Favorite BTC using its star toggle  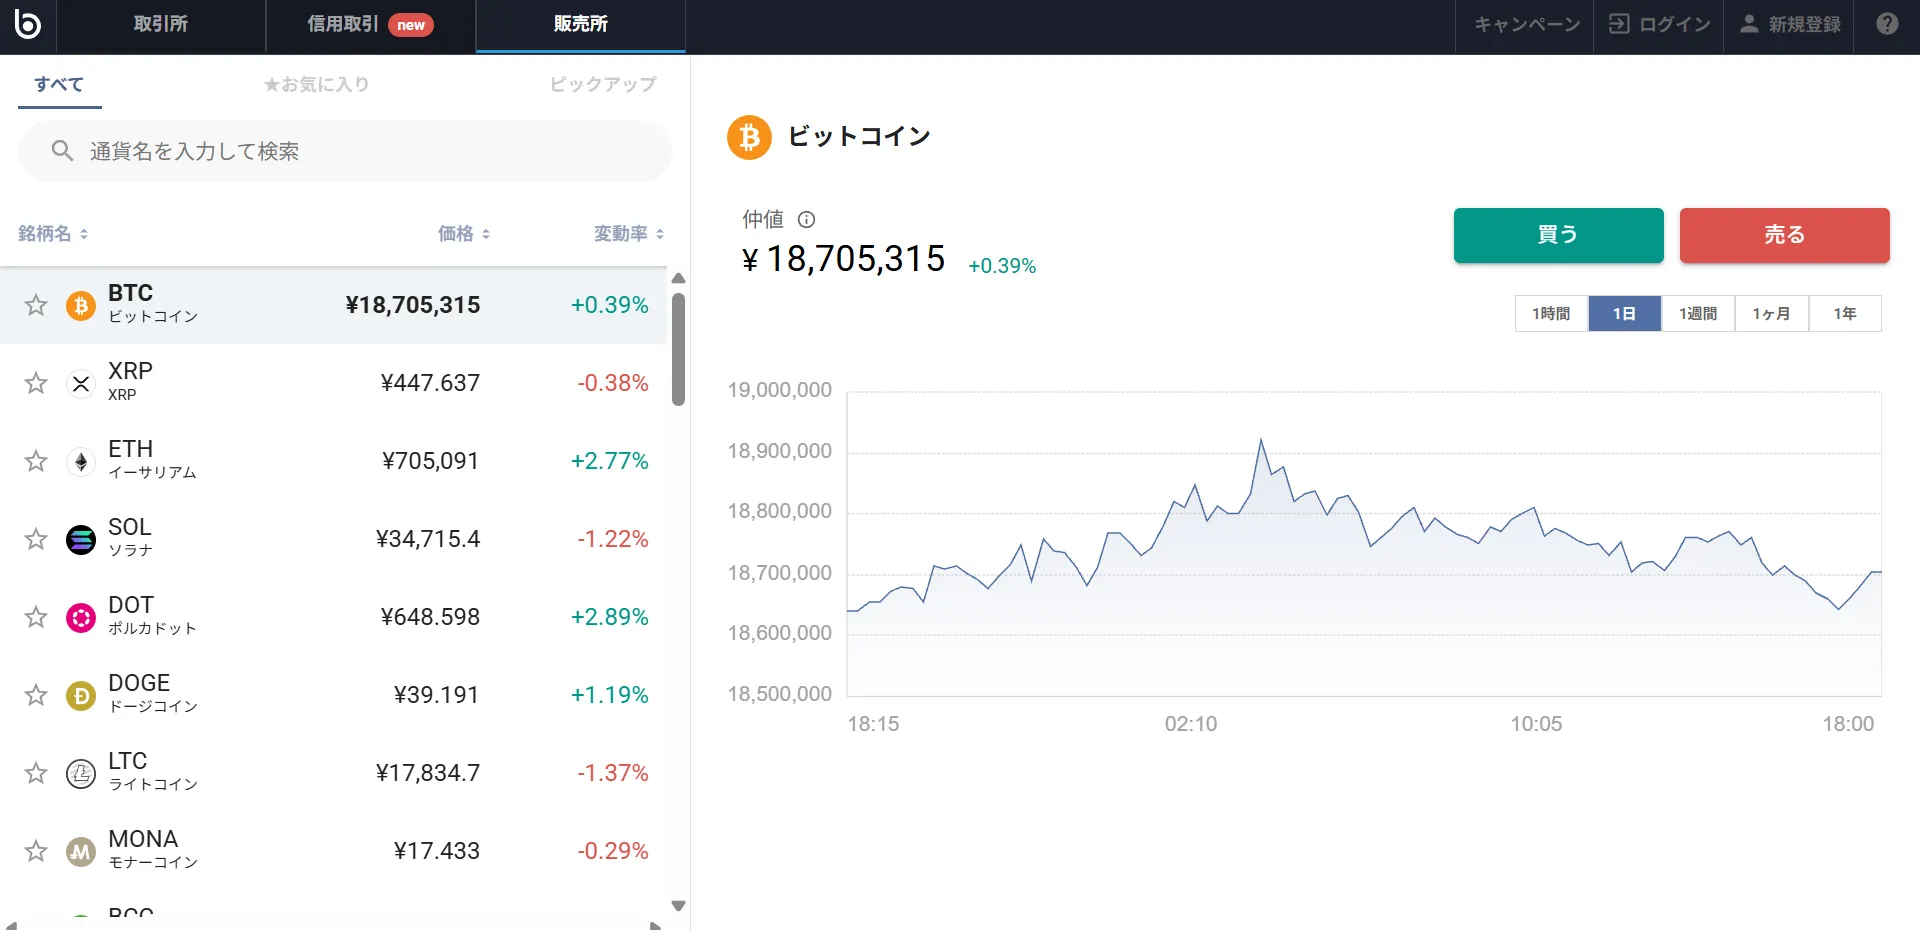(x=36, y=305)
